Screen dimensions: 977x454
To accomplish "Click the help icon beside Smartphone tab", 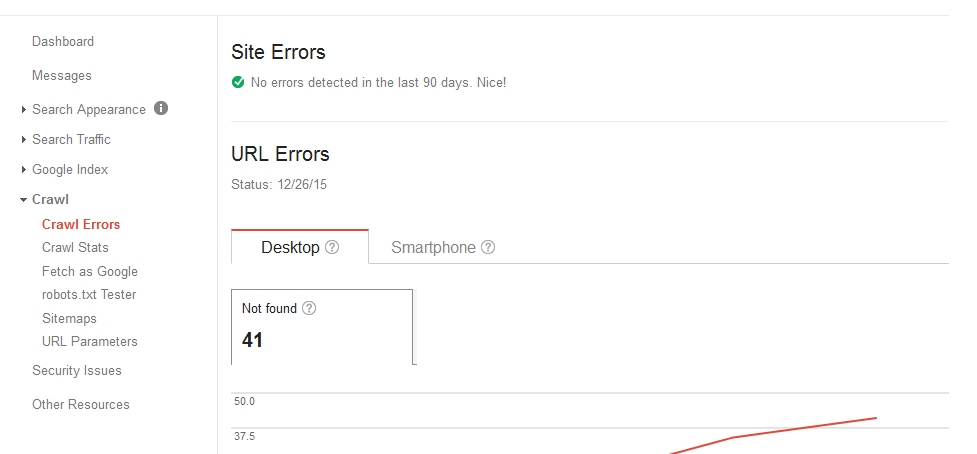I will point(488,247).
